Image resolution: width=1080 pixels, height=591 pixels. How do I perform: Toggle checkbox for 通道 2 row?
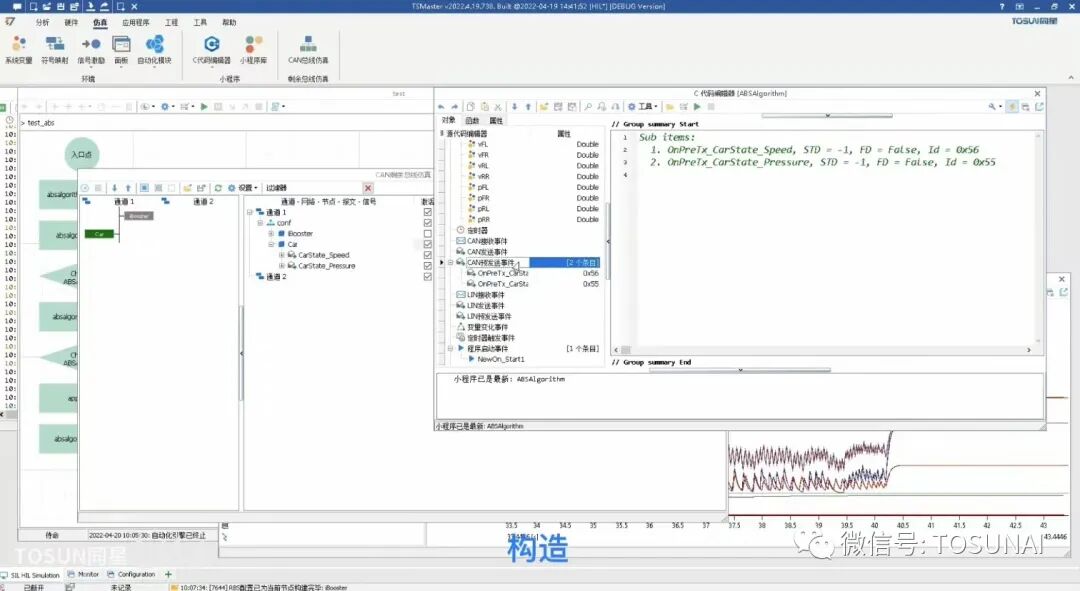tap(428, 276)
